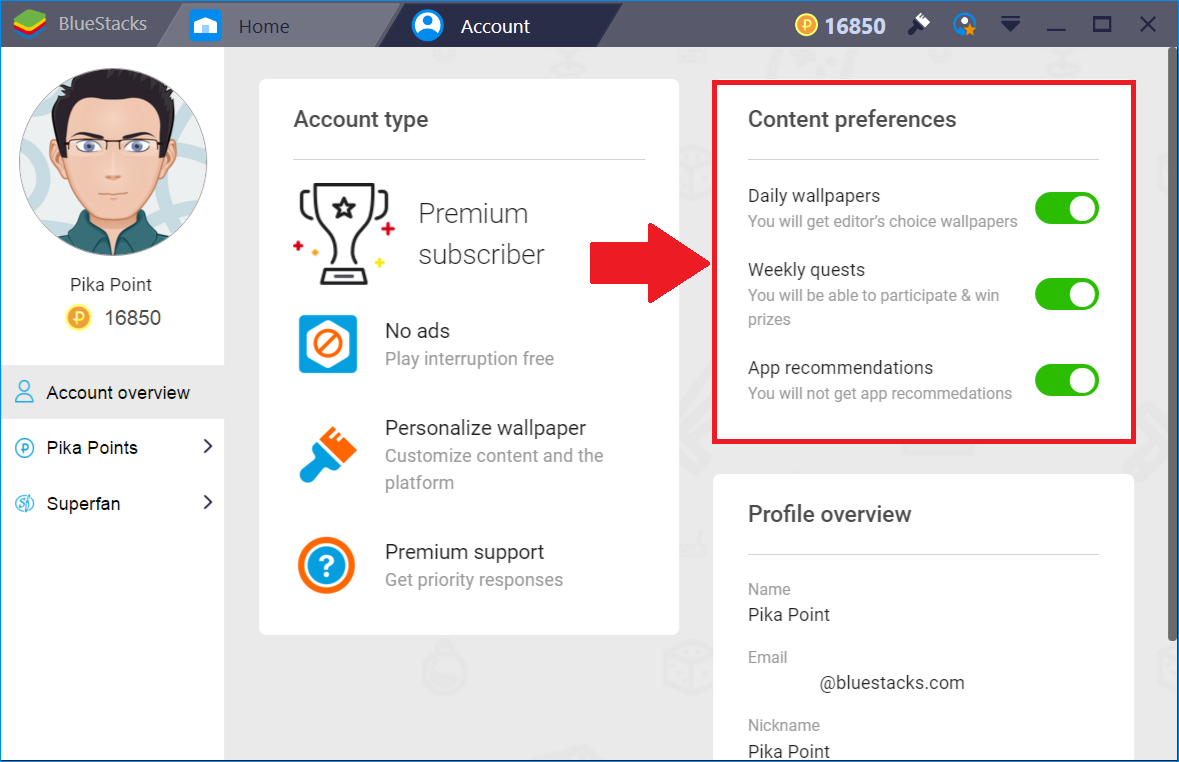This screenshot has height=762, width=1179.
Task: Click the paintbrush Personalize wallpaper icon
Action: 328,454
